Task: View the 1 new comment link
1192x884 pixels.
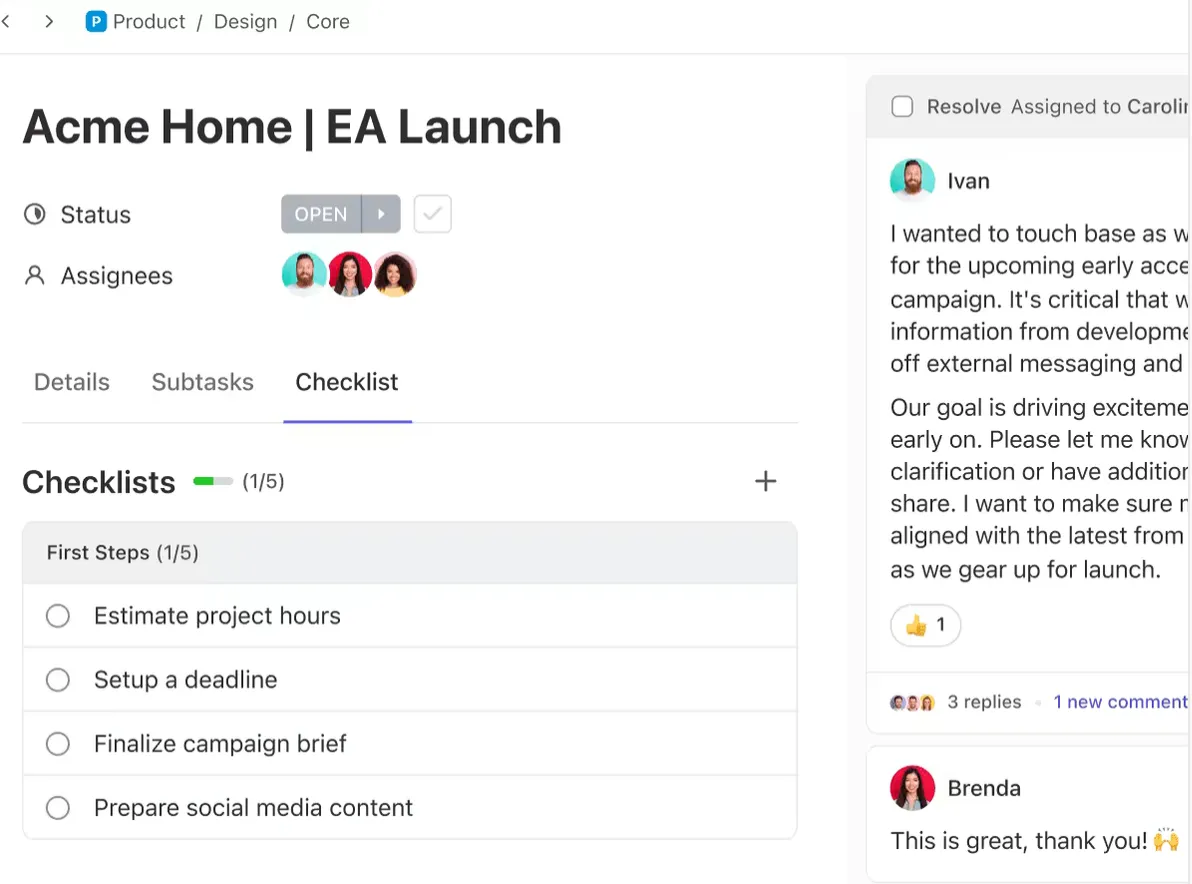Action: 1120,702
